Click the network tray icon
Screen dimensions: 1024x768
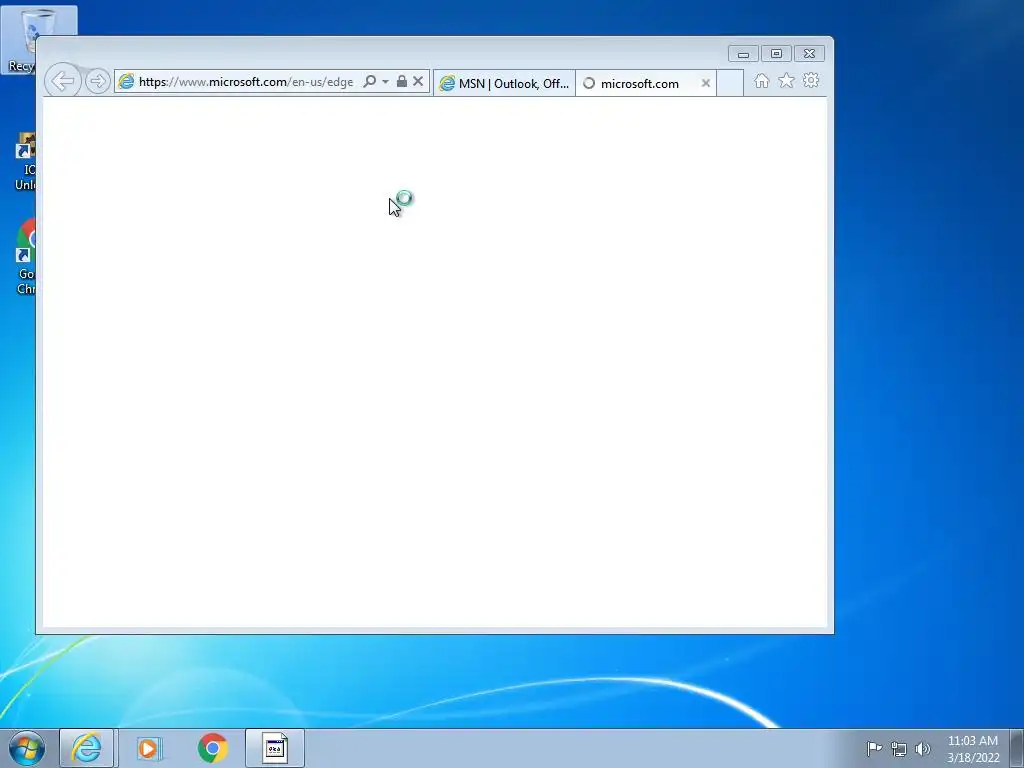pos(899,749)
